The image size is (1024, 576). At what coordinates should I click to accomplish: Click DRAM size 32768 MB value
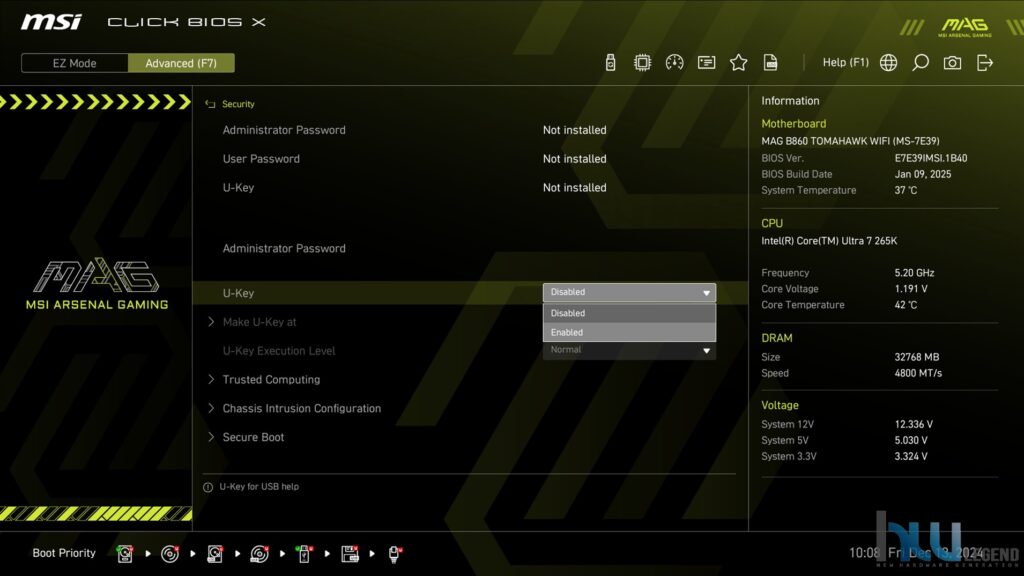click(917, 357)
